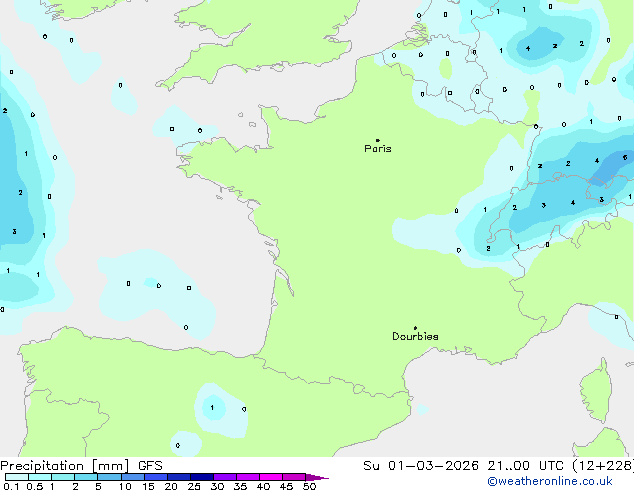The height and width of the screenshot is (490, 634).
Task: Click the legend value '45'
Action: (286, 486)
